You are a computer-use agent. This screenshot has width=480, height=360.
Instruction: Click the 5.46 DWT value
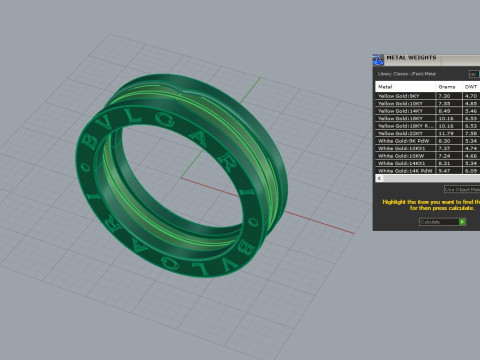(471, 111)
